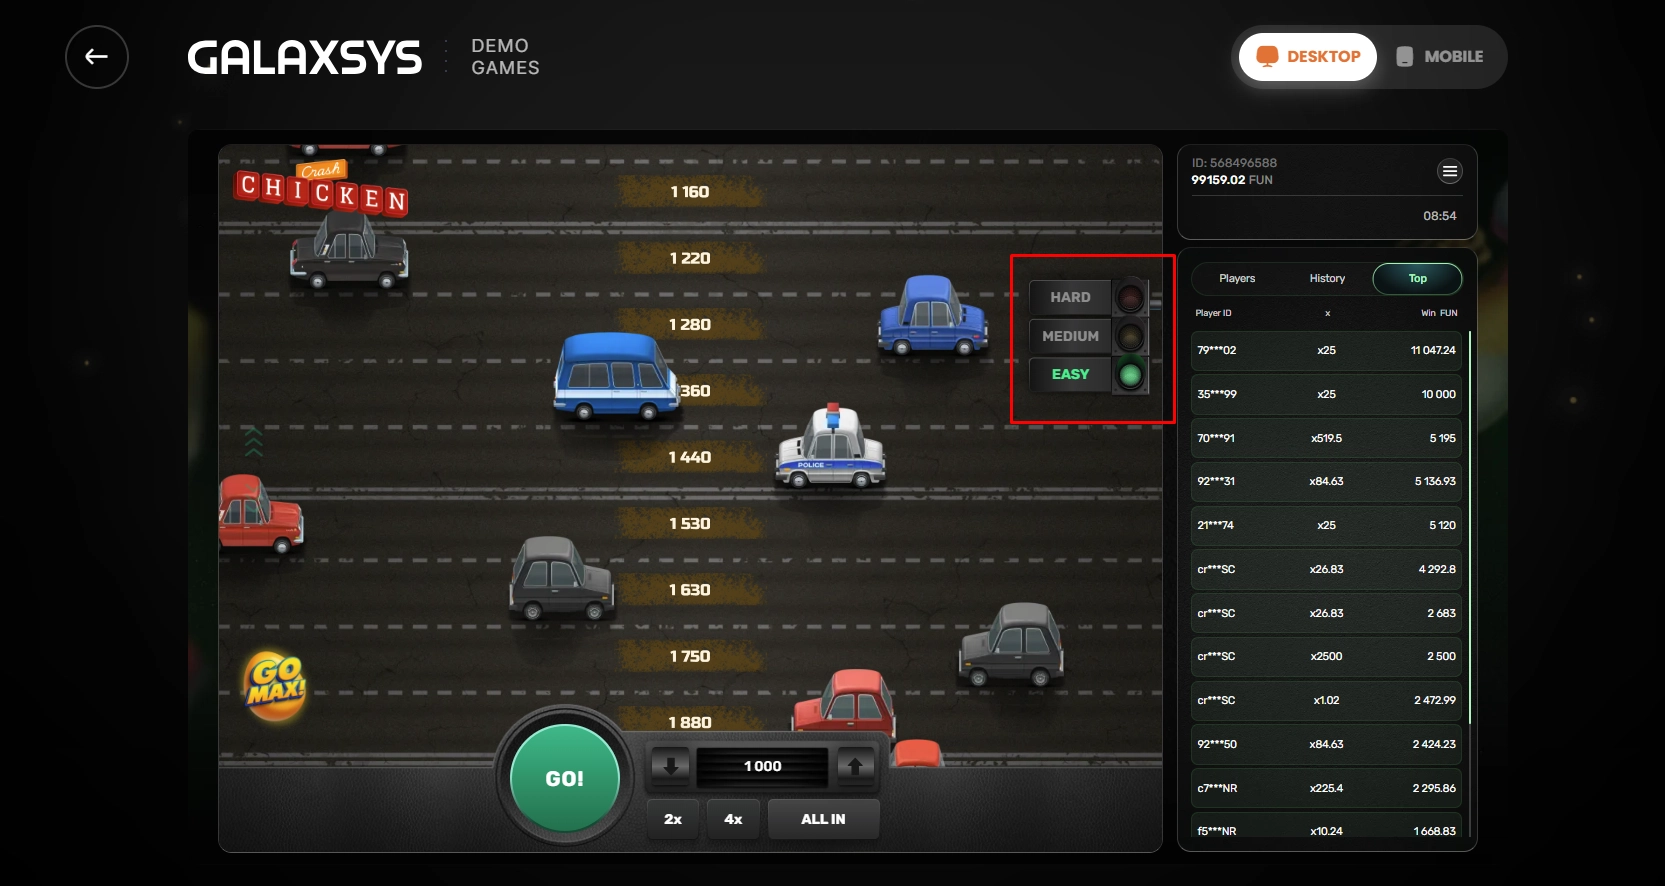This screenshot has width=1665, height=886.
Task: Click the green chevrons on the road edge
Action: [x=253, y=441]
